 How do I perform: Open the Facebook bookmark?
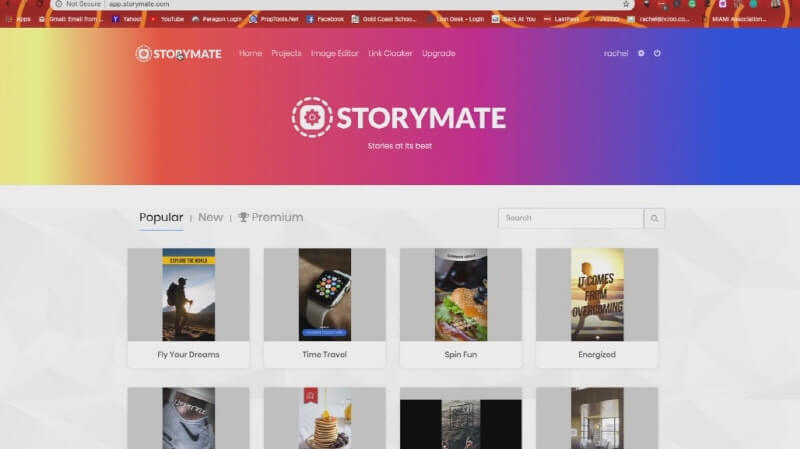[325, 19]
